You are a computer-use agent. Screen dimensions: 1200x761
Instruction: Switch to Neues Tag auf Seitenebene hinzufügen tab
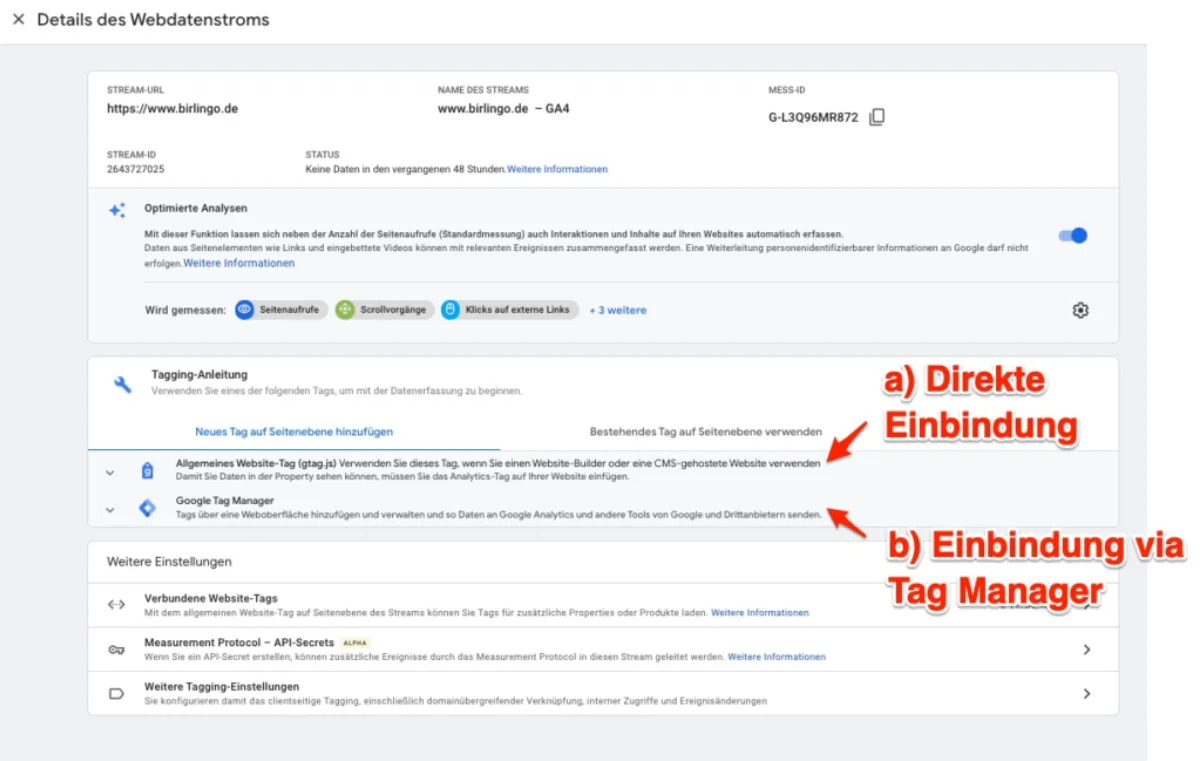[294, 432]
